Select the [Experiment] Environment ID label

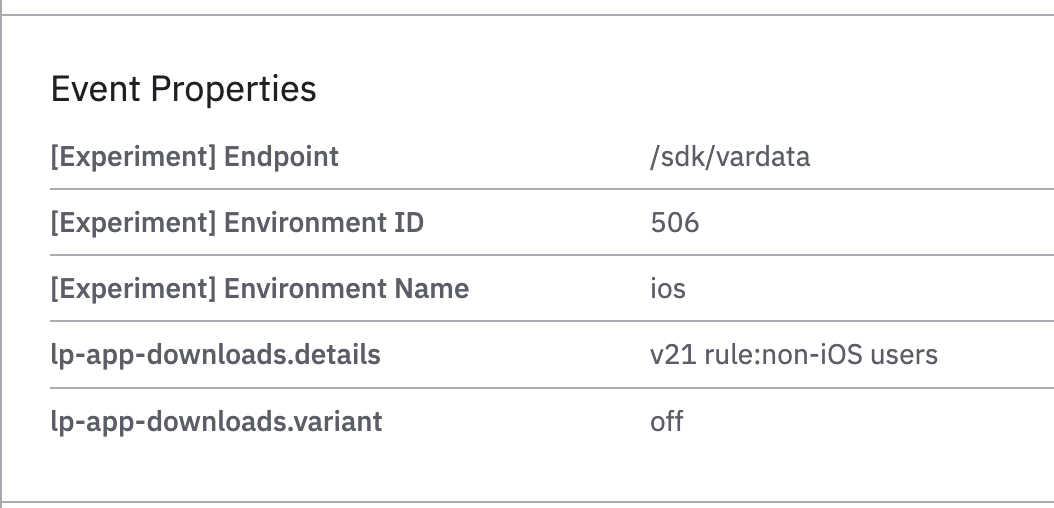[237, 223]
